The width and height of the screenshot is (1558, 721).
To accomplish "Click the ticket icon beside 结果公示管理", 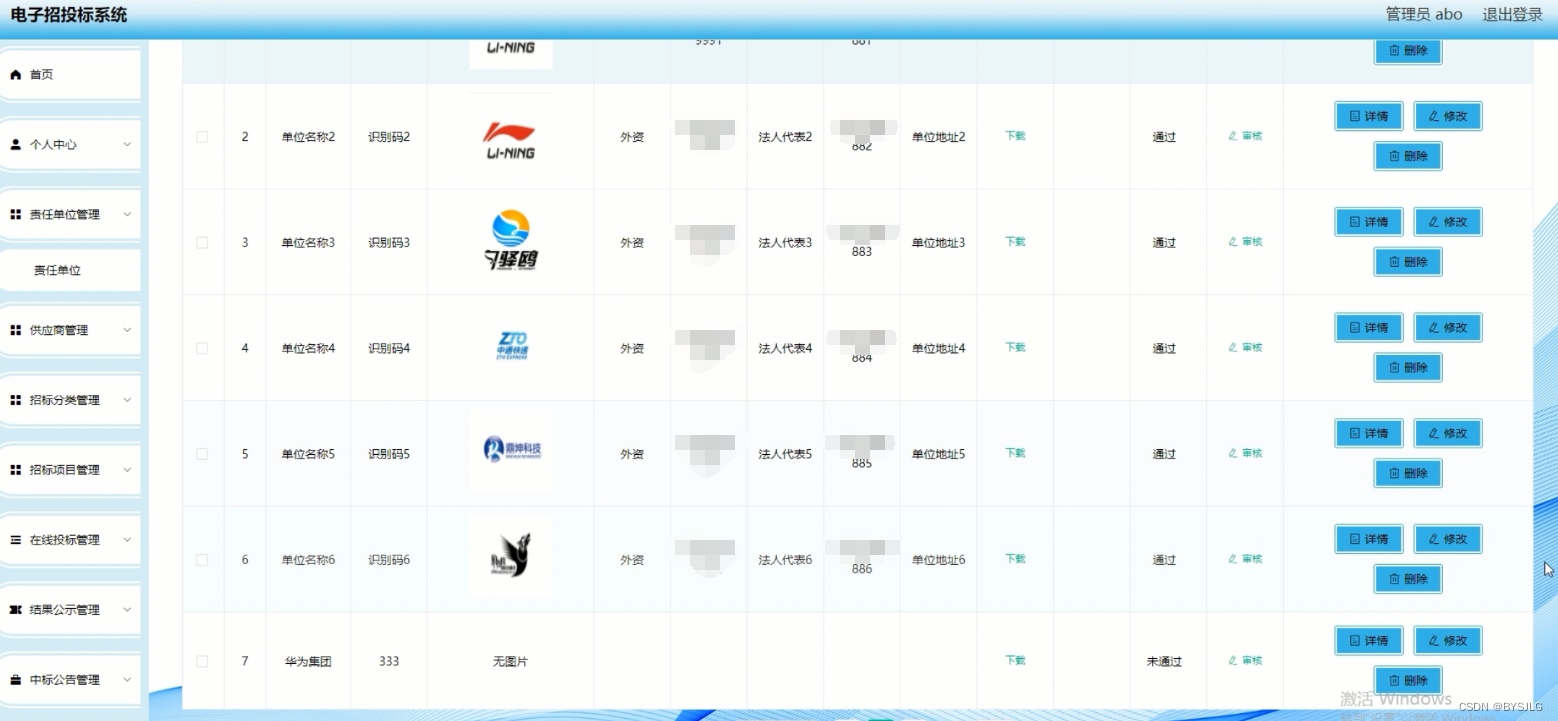I will 15,610.
